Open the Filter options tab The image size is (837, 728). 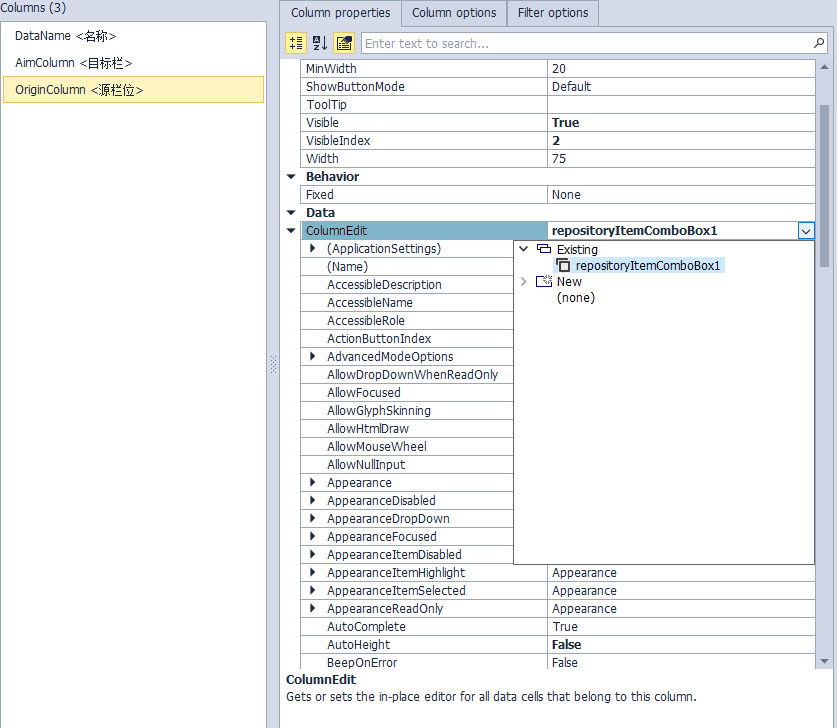[552, 13]
